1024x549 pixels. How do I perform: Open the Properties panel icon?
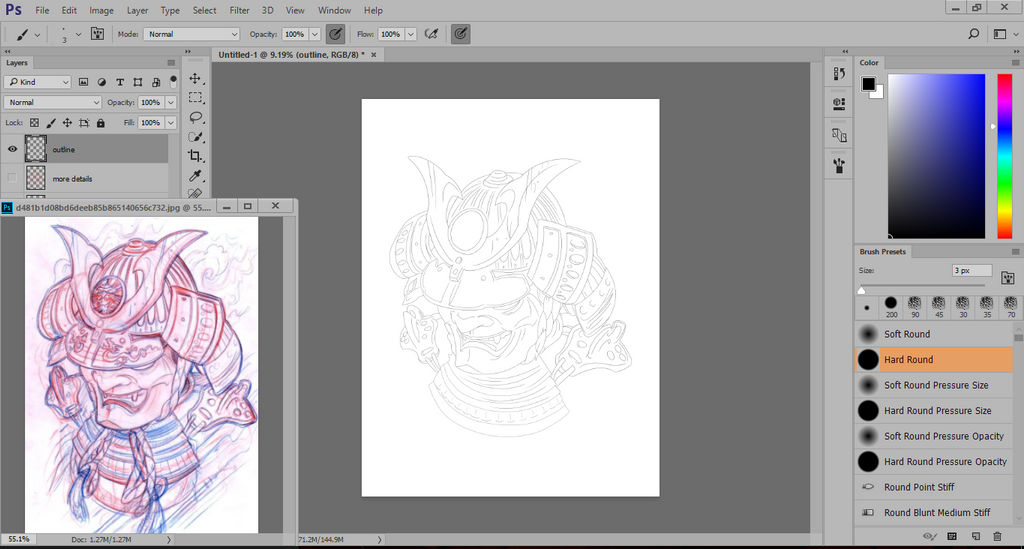[839, 103]
